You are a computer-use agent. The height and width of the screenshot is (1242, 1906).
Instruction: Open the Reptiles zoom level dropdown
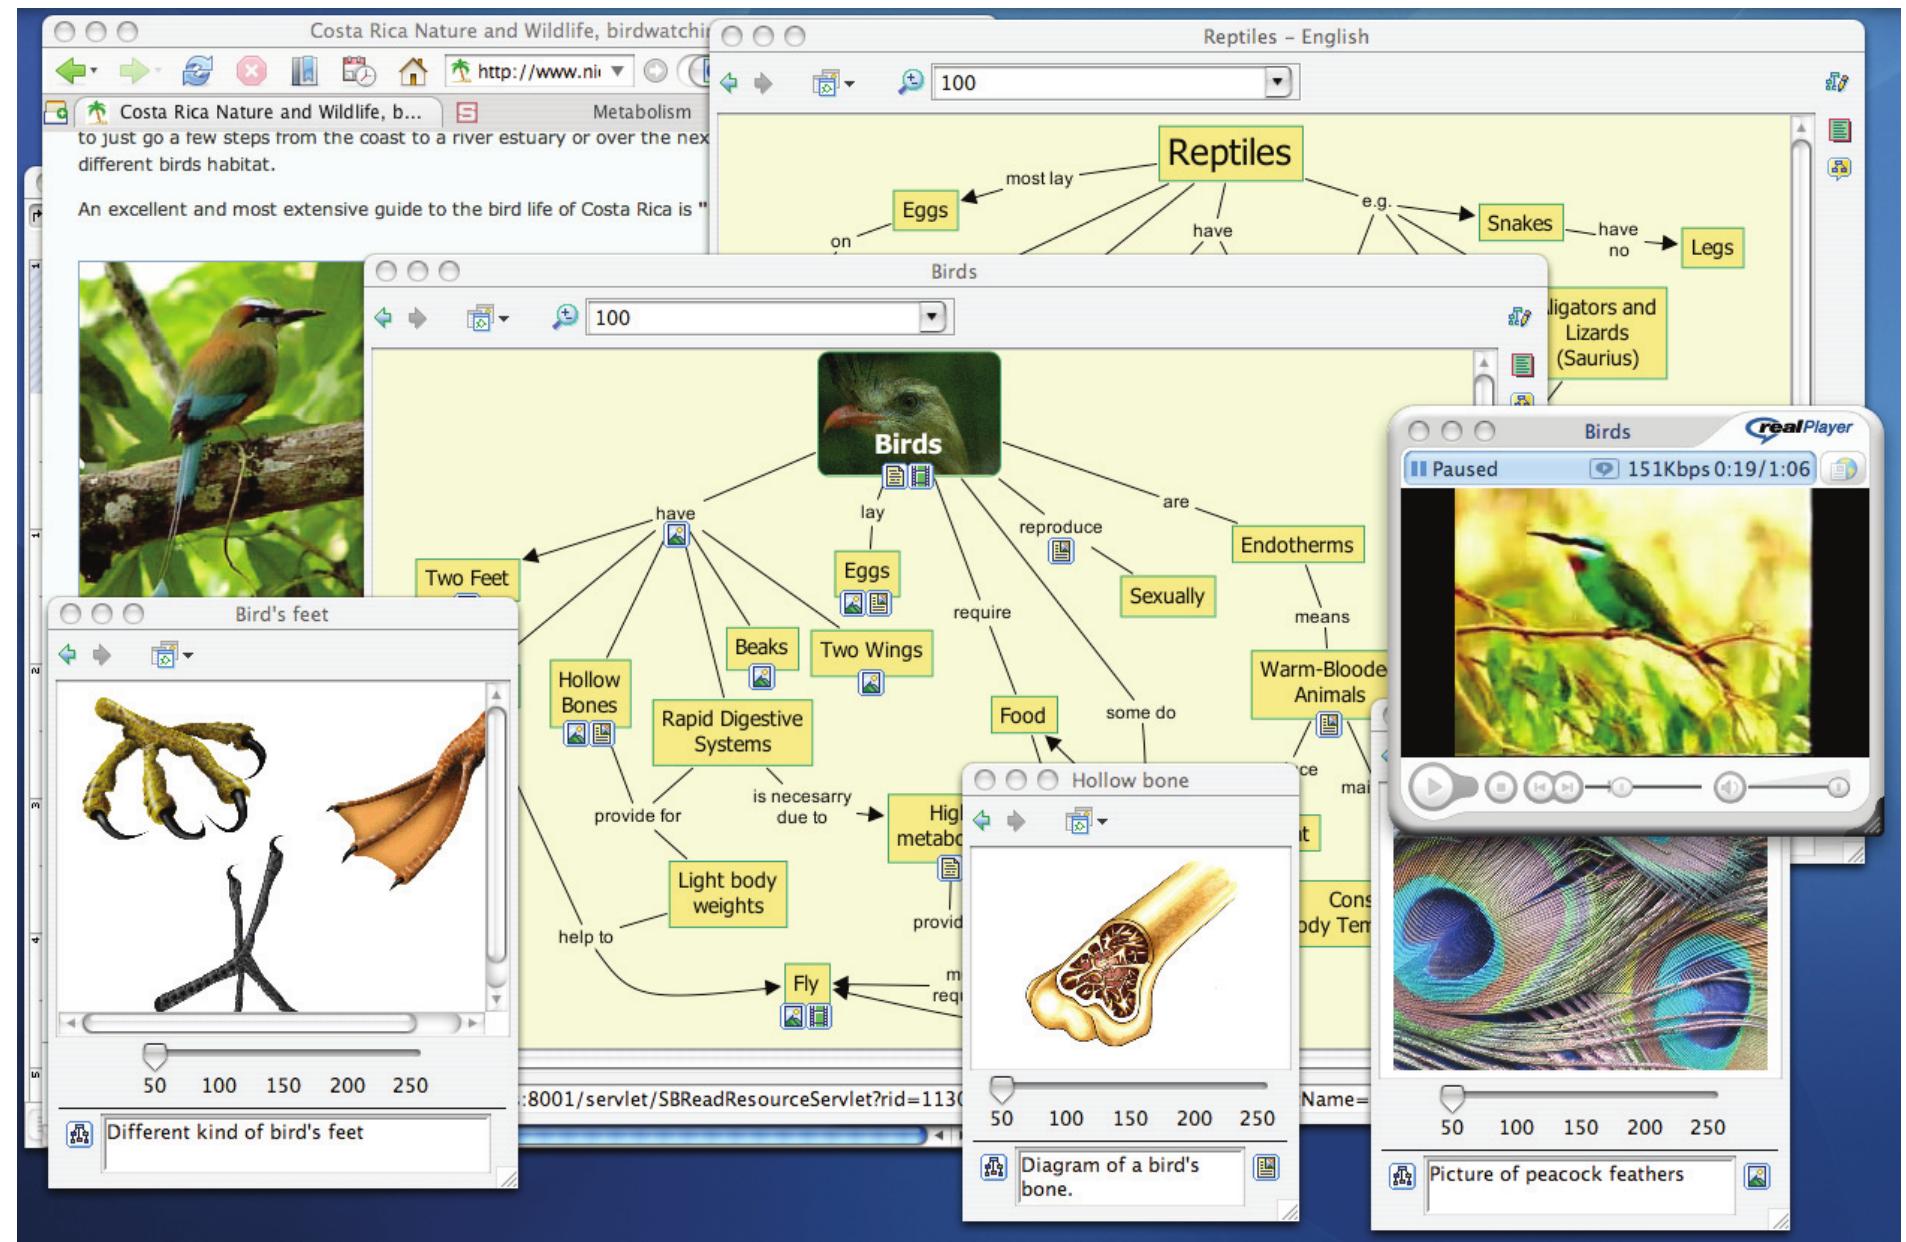[1277, 82]
